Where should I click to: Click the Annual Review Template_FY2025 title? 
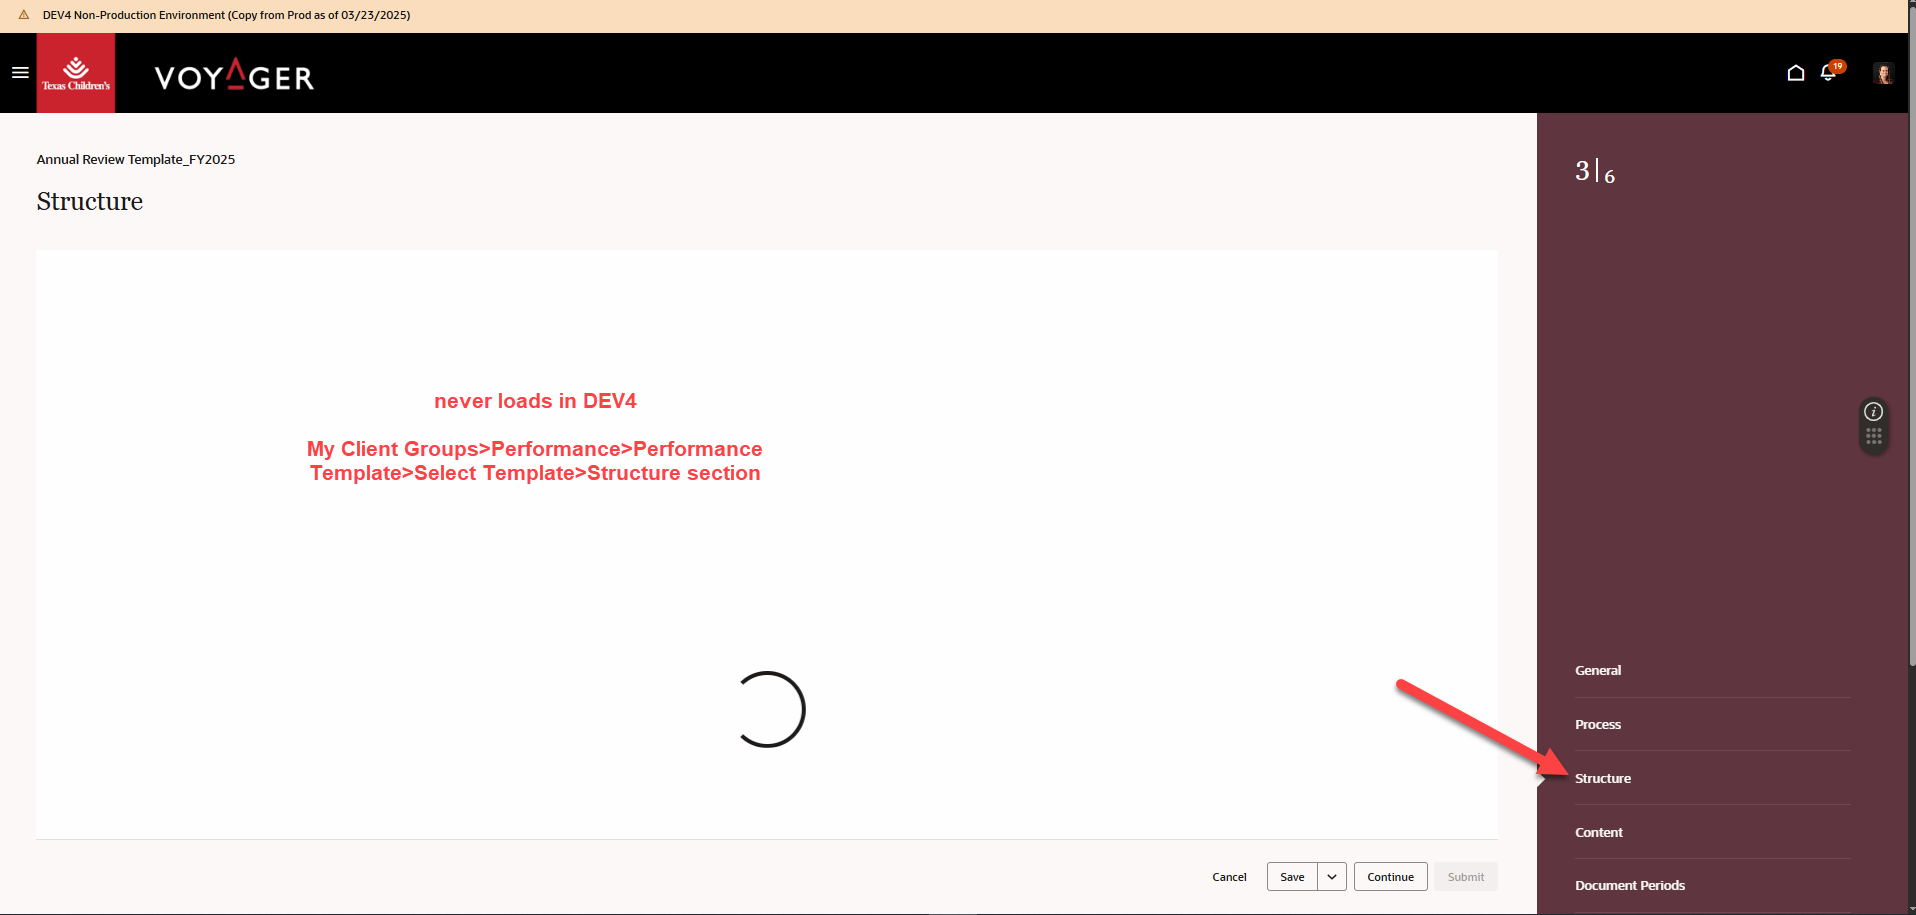point(136,159)
